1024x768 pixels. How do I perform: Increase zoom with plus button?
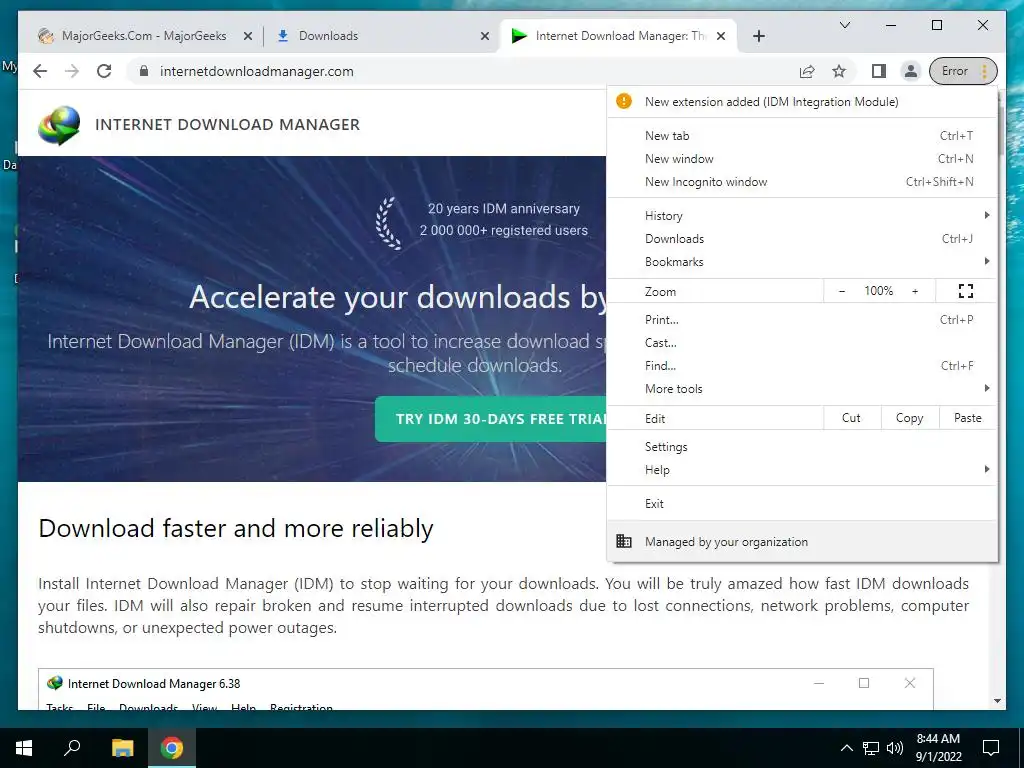915,291
